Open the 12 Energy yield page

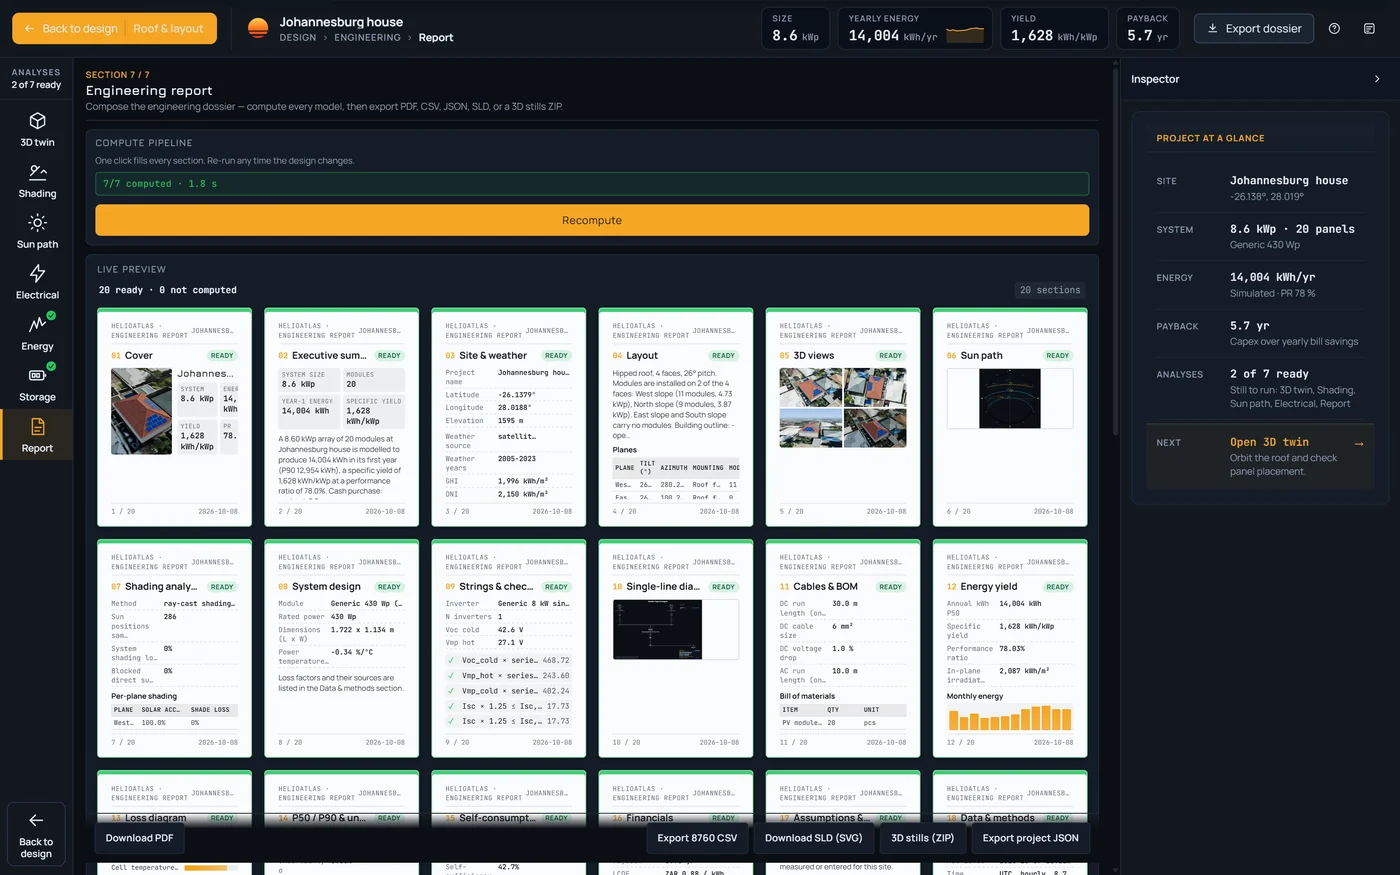(x=1009, y=648)
